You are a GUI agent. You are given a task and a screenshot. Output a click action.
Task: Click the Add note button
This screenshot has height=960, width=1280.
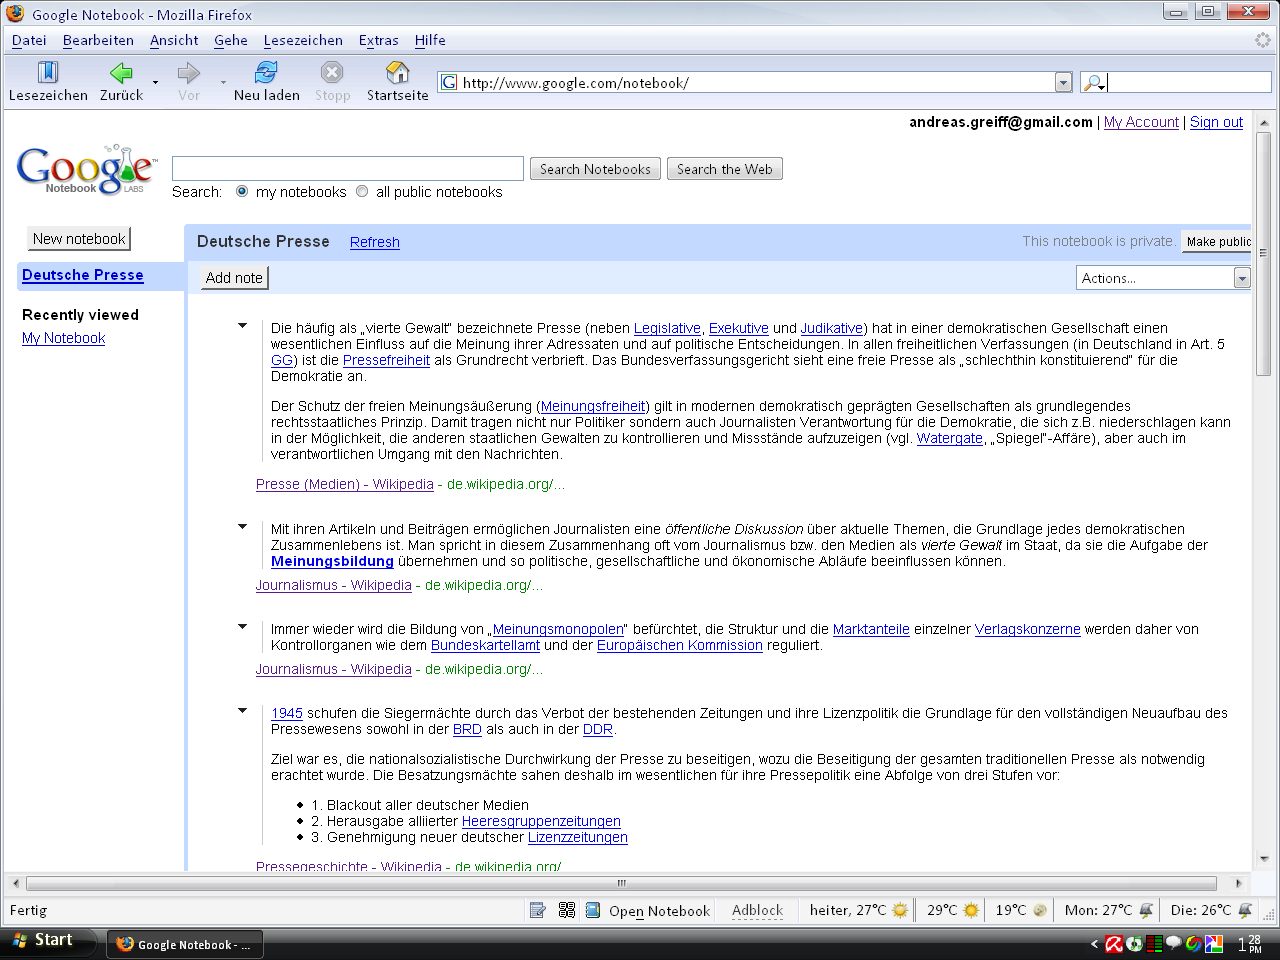[x=234, y=278]
